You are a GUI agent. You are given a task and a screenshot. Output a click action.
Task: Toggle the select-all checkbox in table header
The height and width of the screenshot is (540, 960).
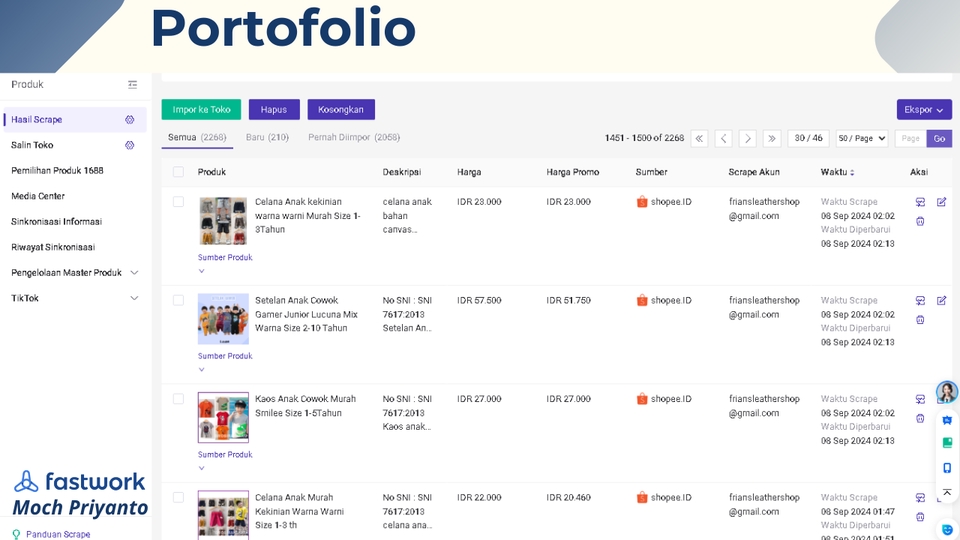[178, 172]
